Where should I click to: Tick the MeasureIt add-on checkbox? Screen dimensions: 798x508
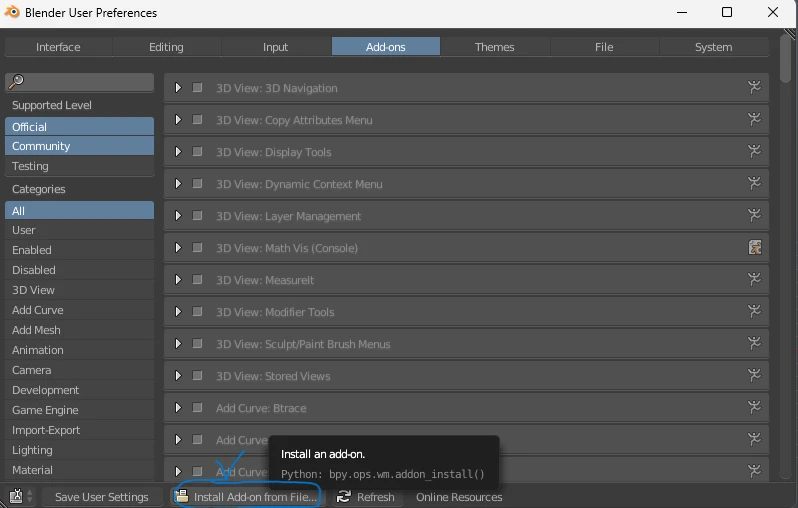[197, 279]
